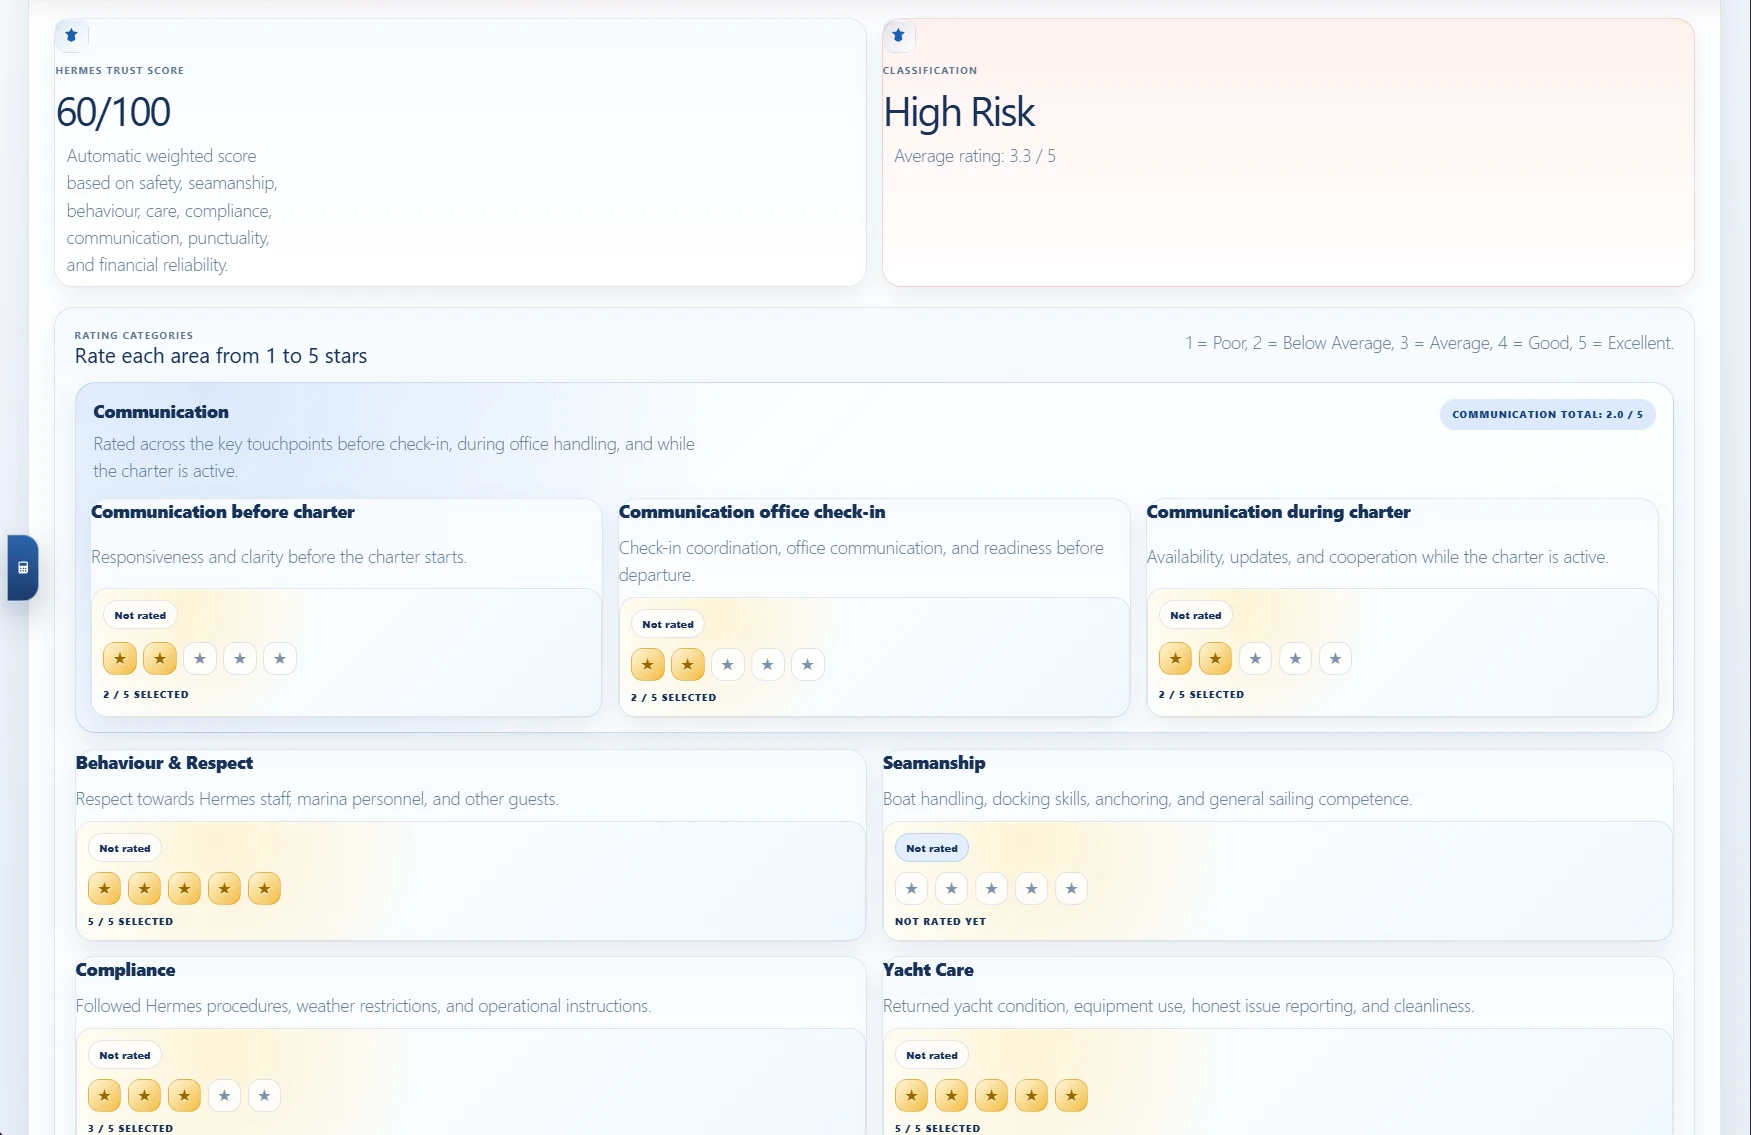Rate Seamanship 5 stars
Screen dimensions: 1751x1135
click(x=1072, y=889)
